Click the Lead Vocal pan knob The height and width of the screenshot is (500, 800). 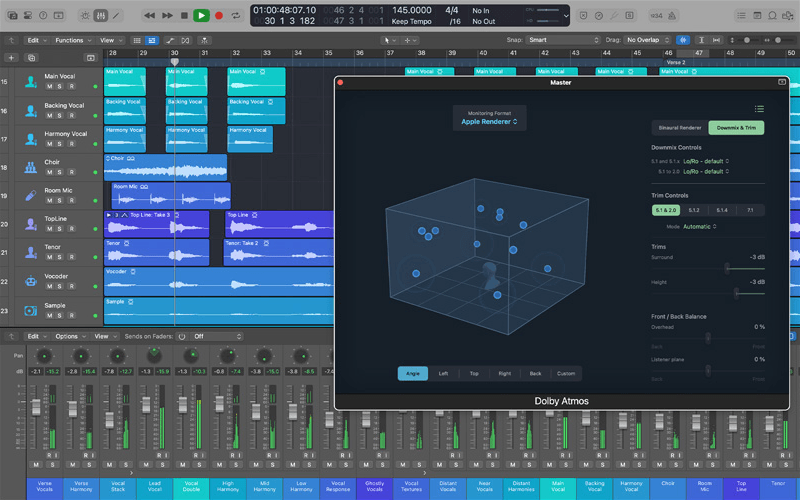tap(154, 356)
